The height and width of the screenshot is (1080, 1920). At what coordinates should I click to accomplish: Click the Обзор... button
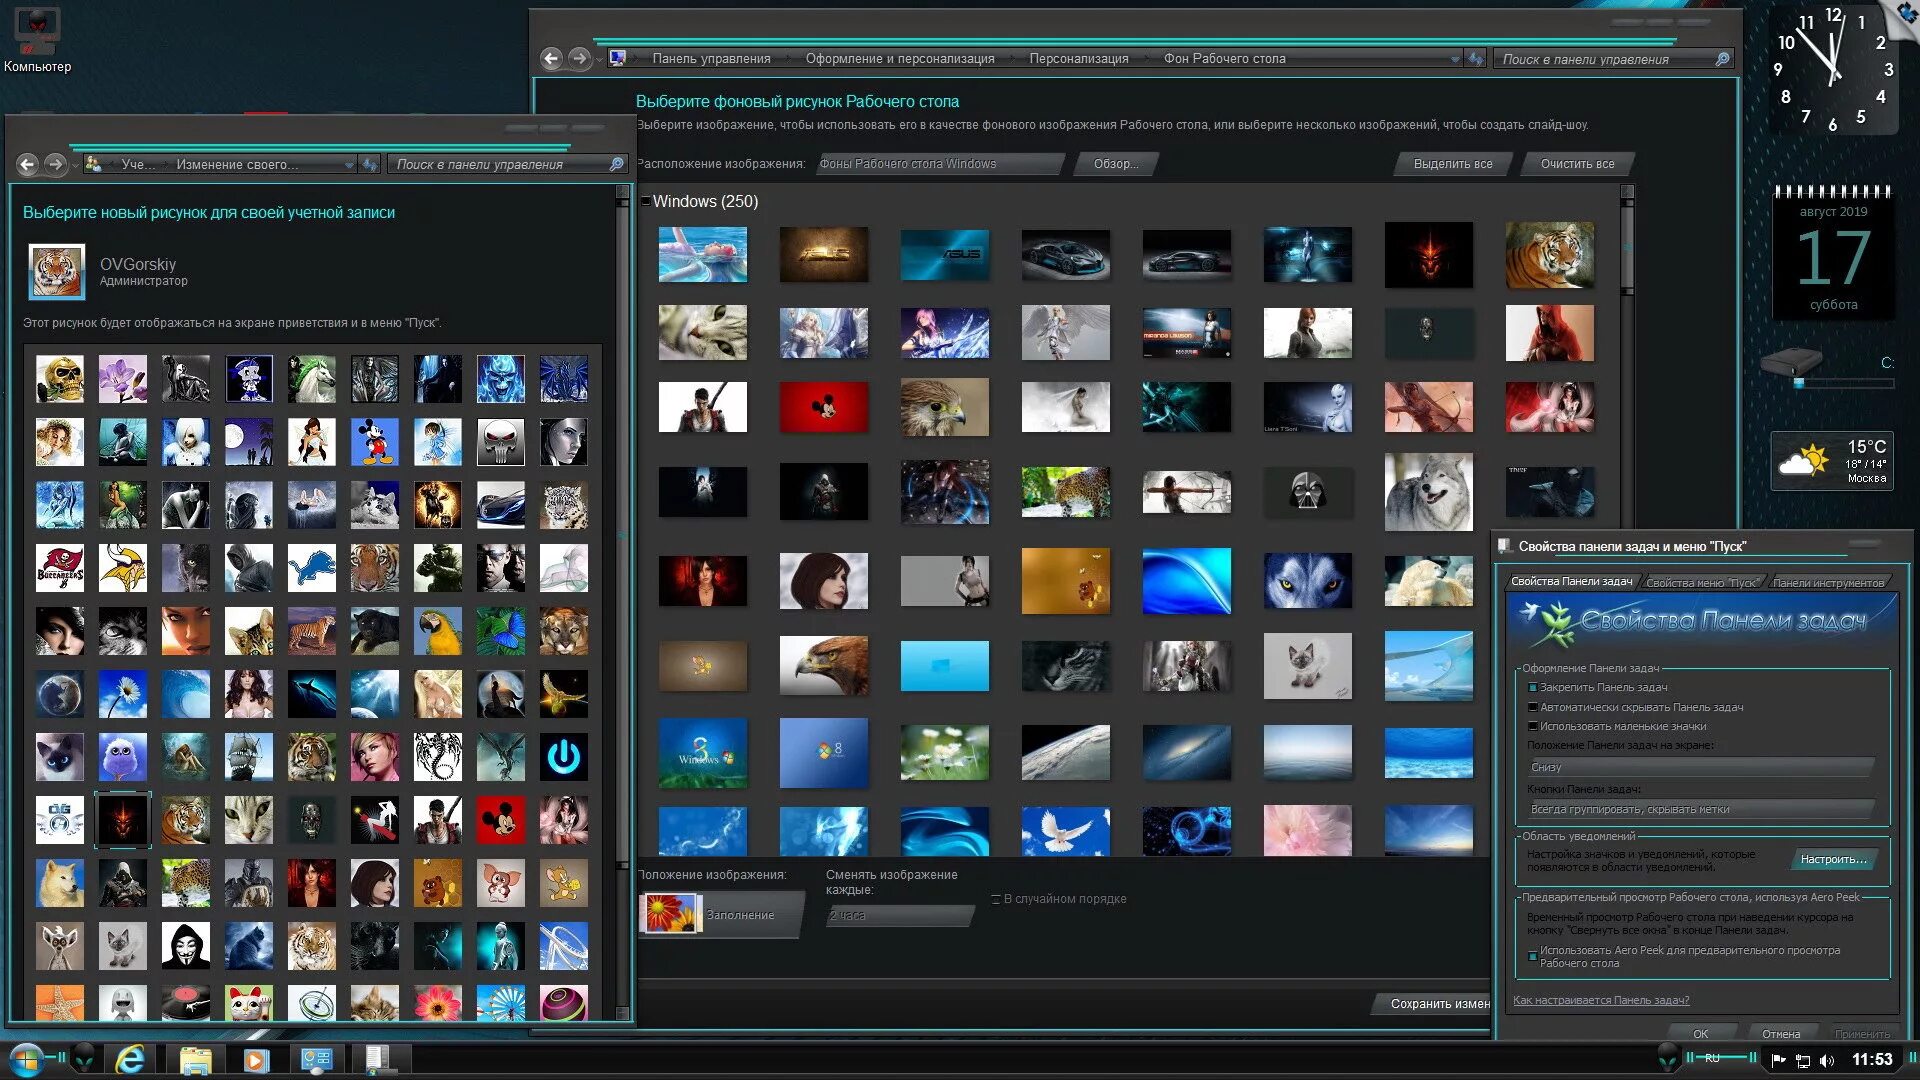click(x=1115, y=164)
